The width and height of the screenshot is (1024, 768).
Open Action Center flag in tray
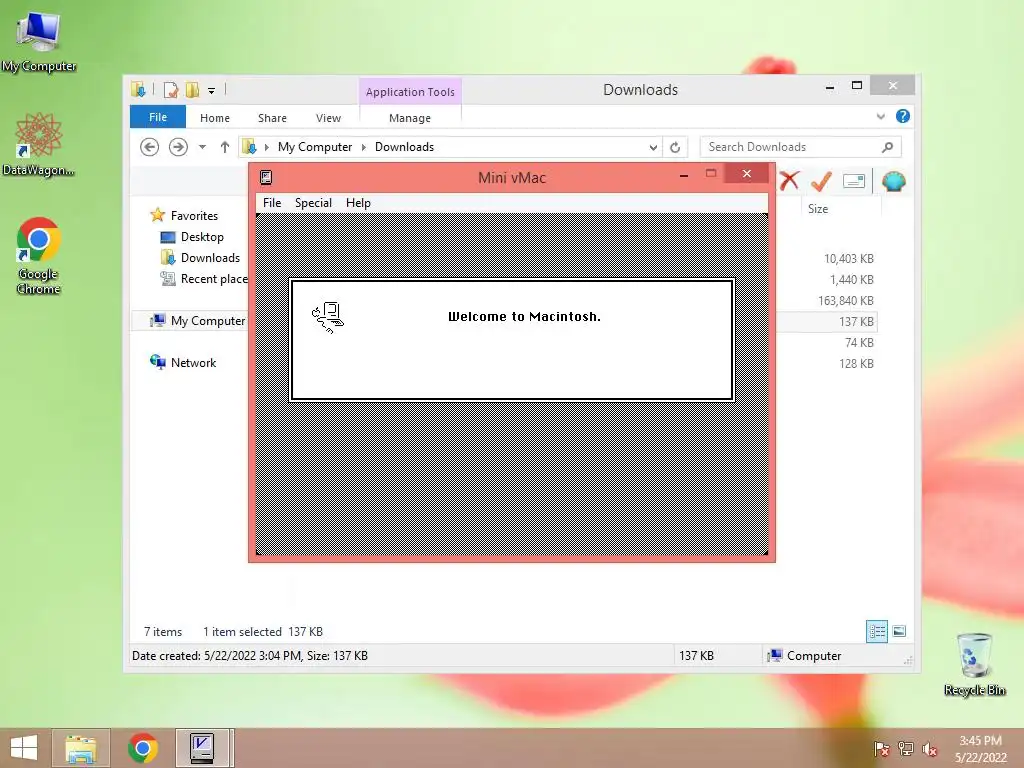click(881, 749)
